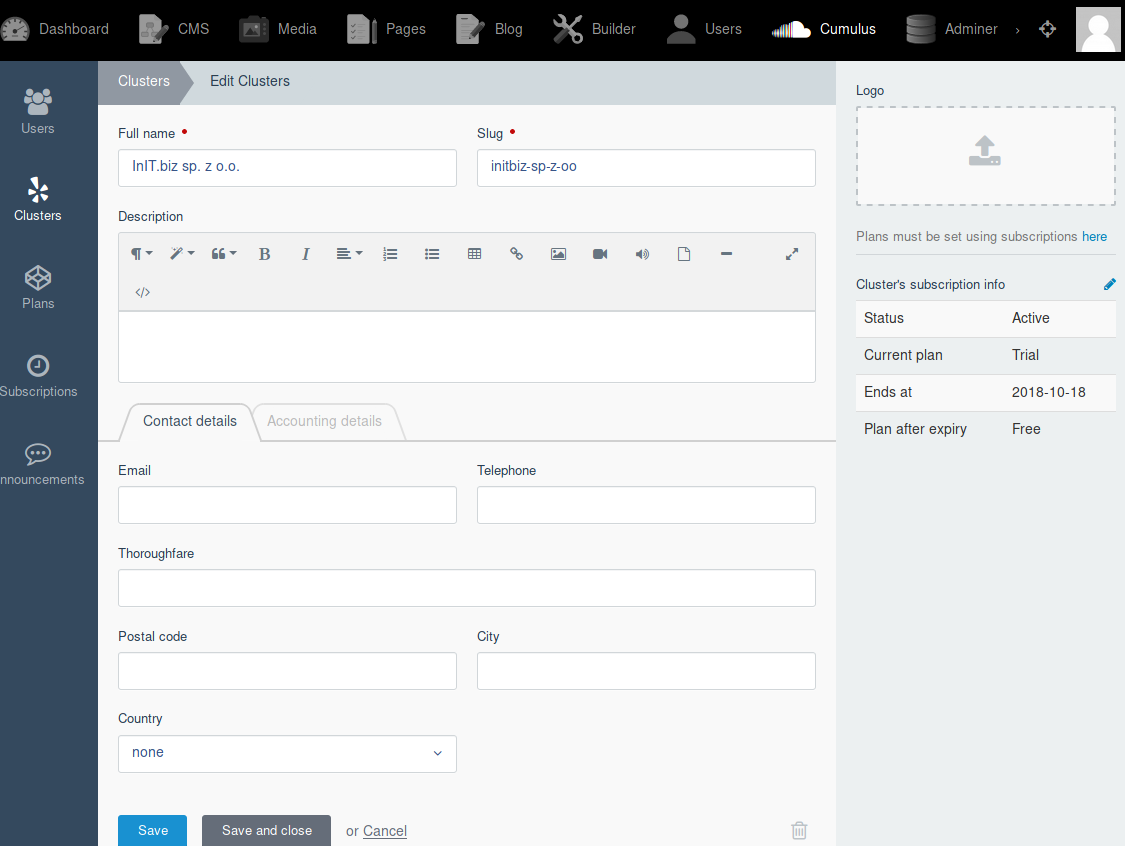Click the Cancel link
Image resolution: width=1125 pixels, height=846 pixels.
point(385,831)
